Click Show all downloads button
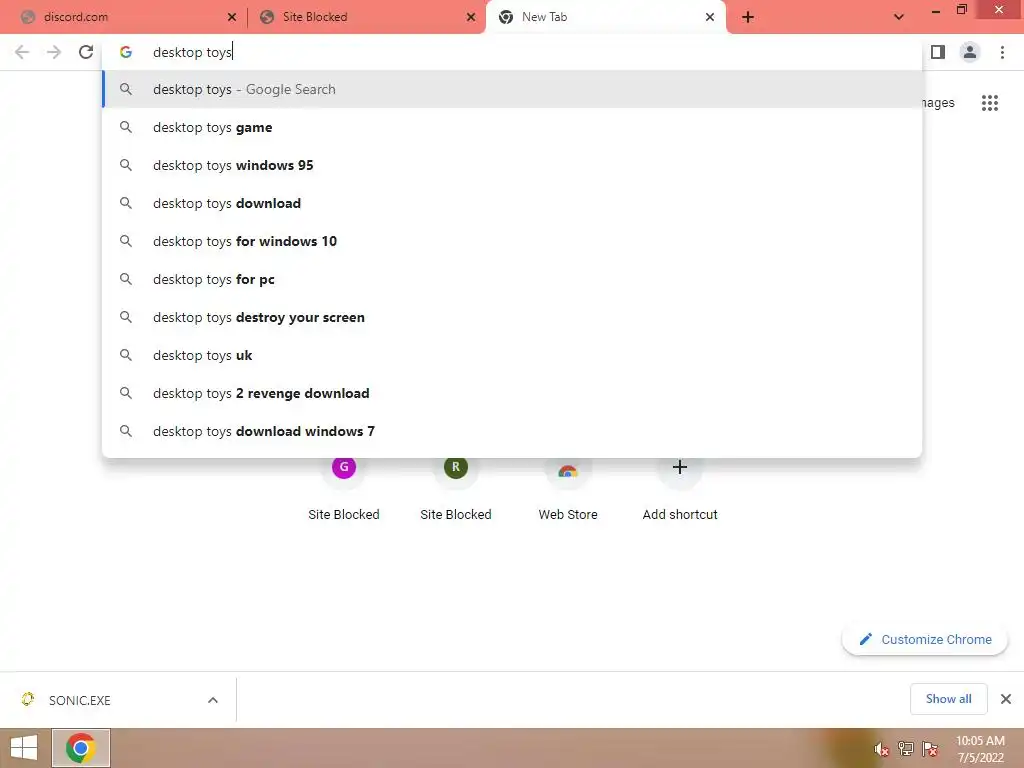1024x768 pixels. [x=948, y=699]
